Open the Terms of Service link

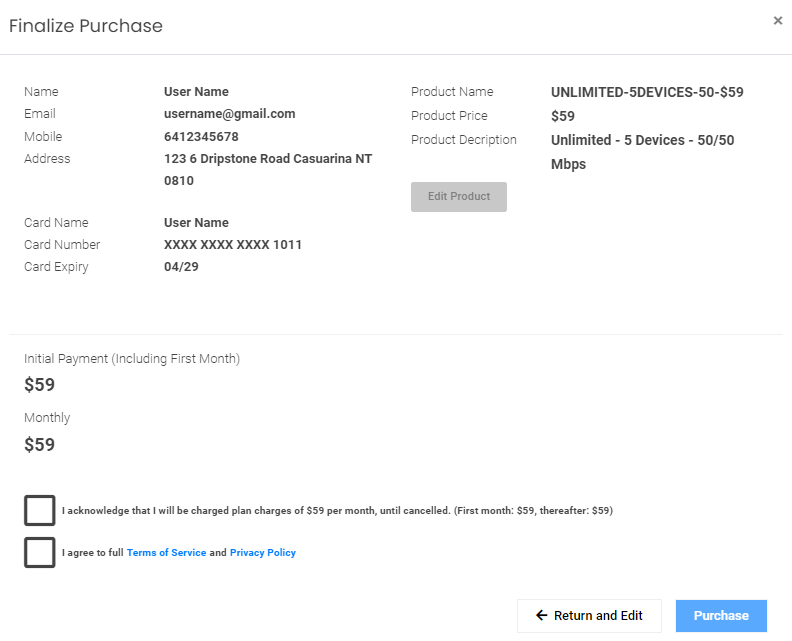pyautogui.click(x=166, y=553)
